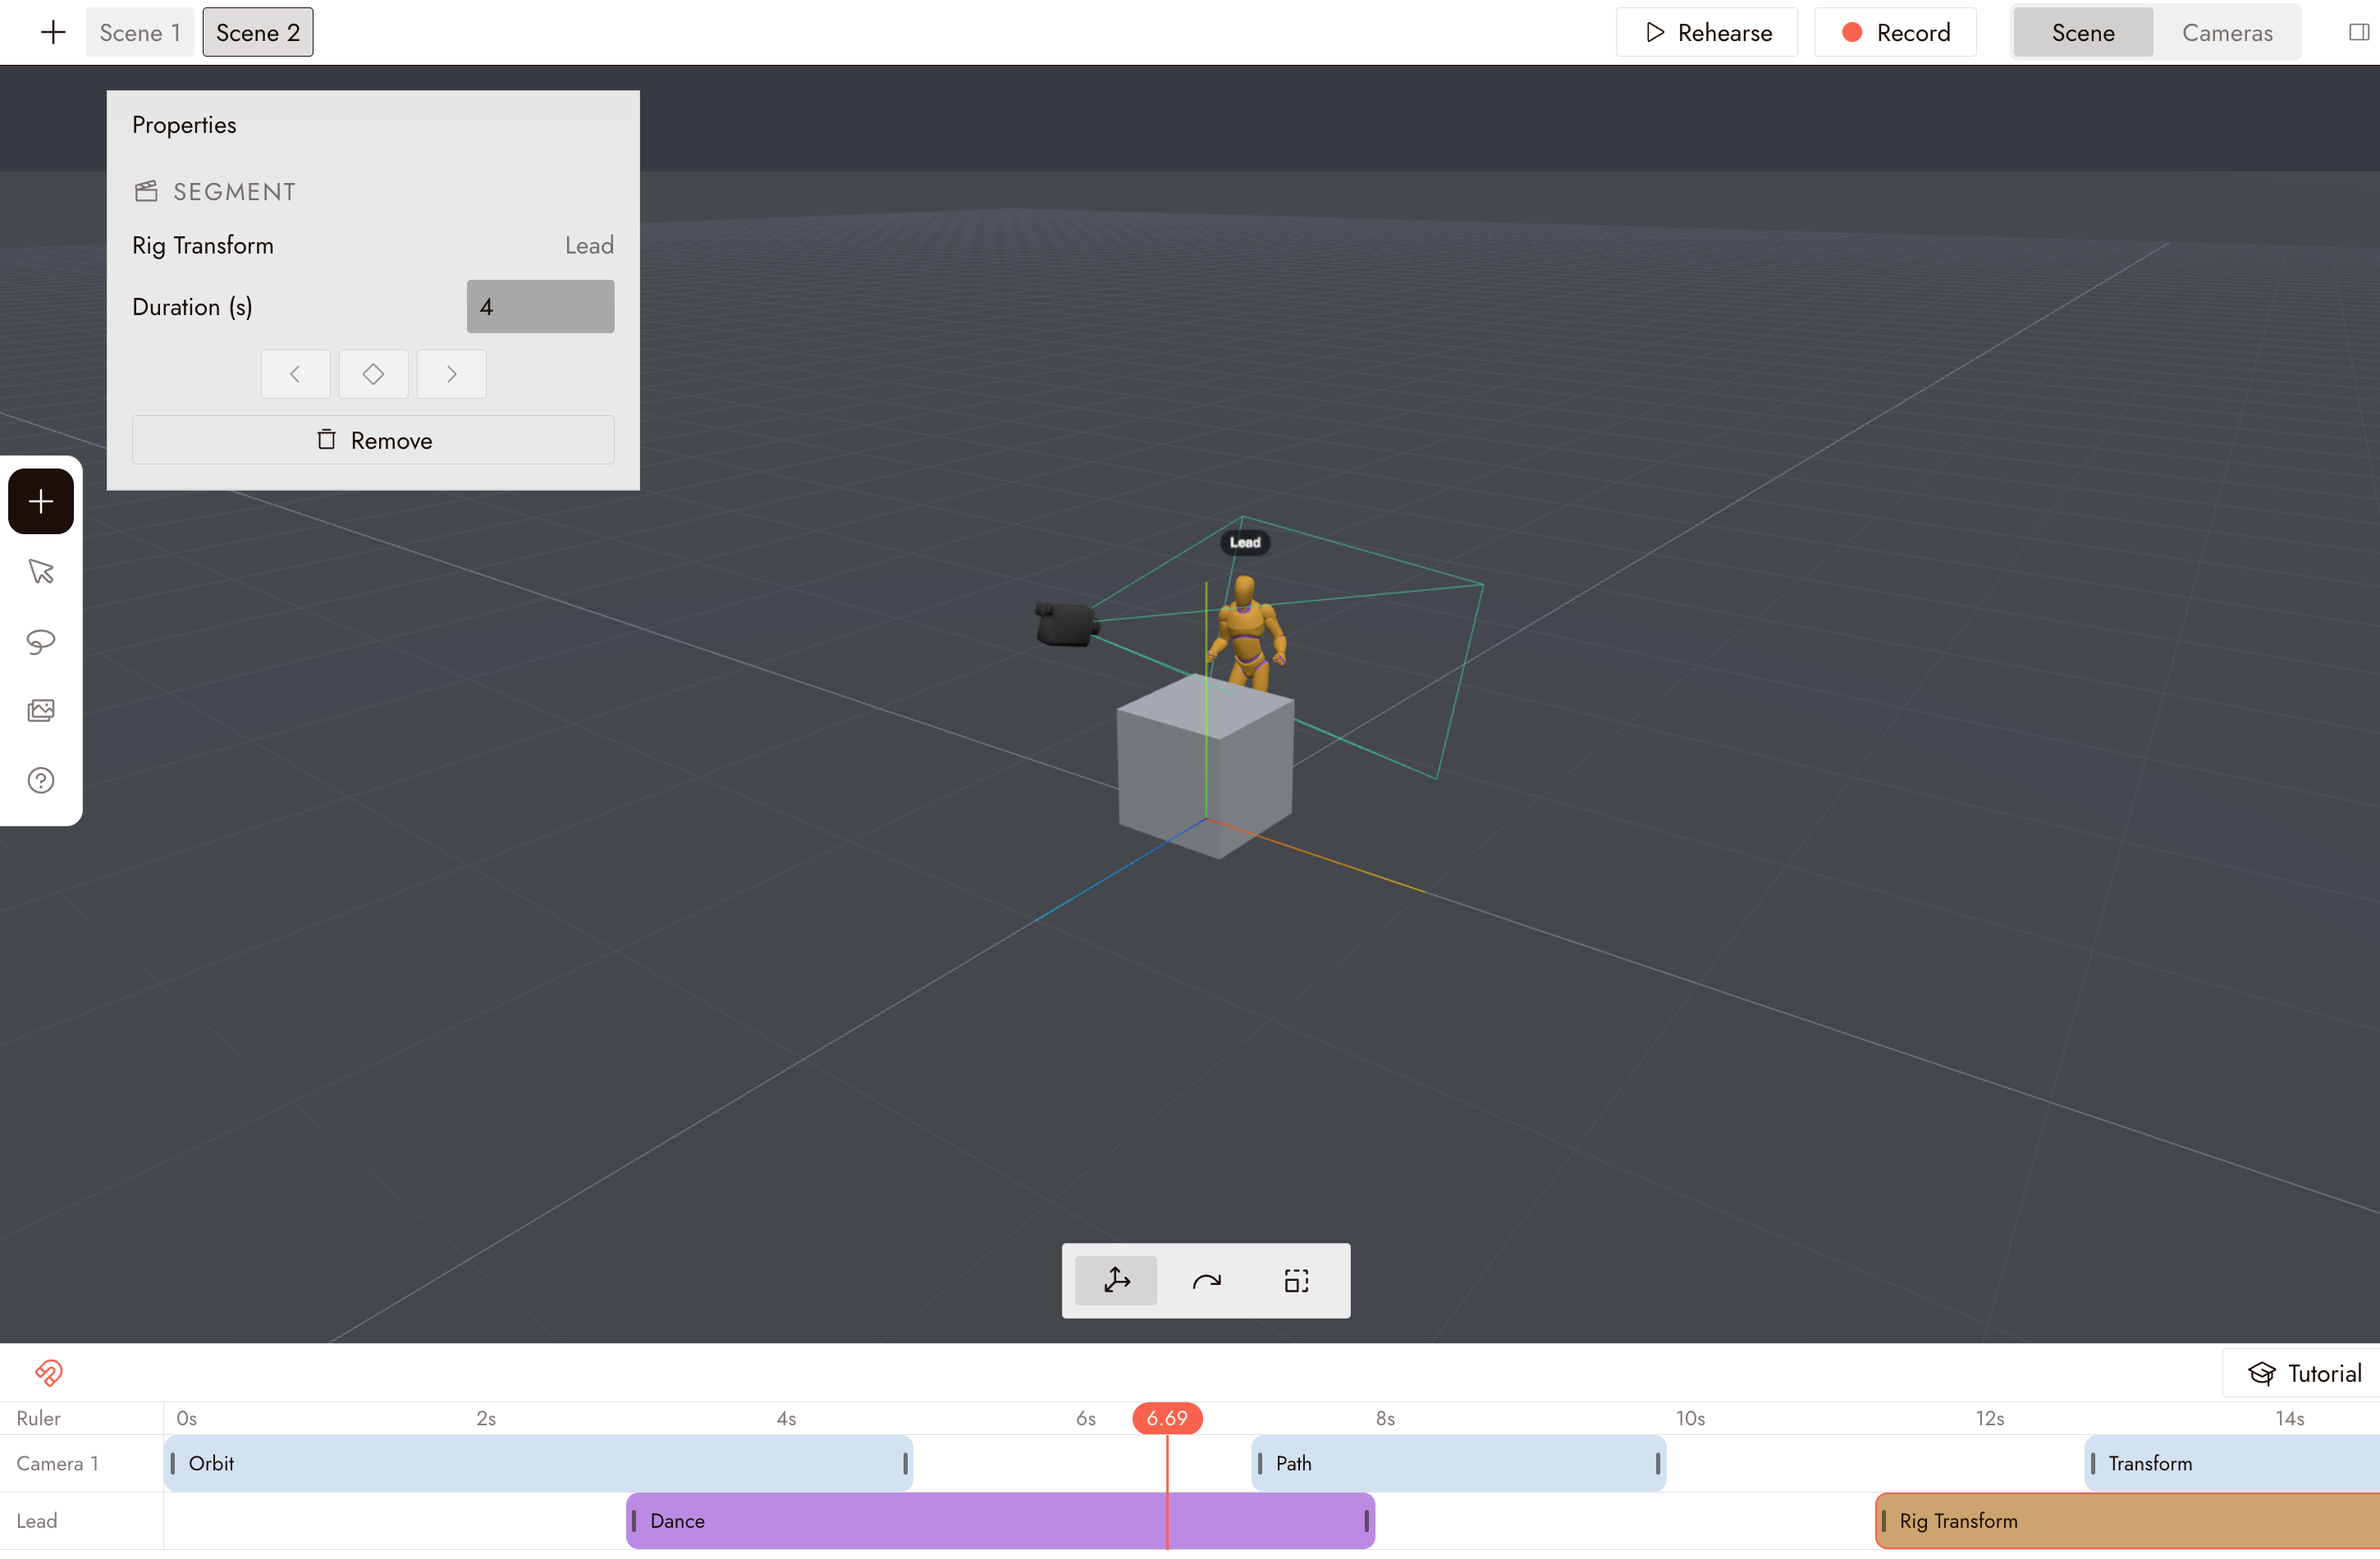
Task: Select the pointer selection tool
Action: coord(41,571)
